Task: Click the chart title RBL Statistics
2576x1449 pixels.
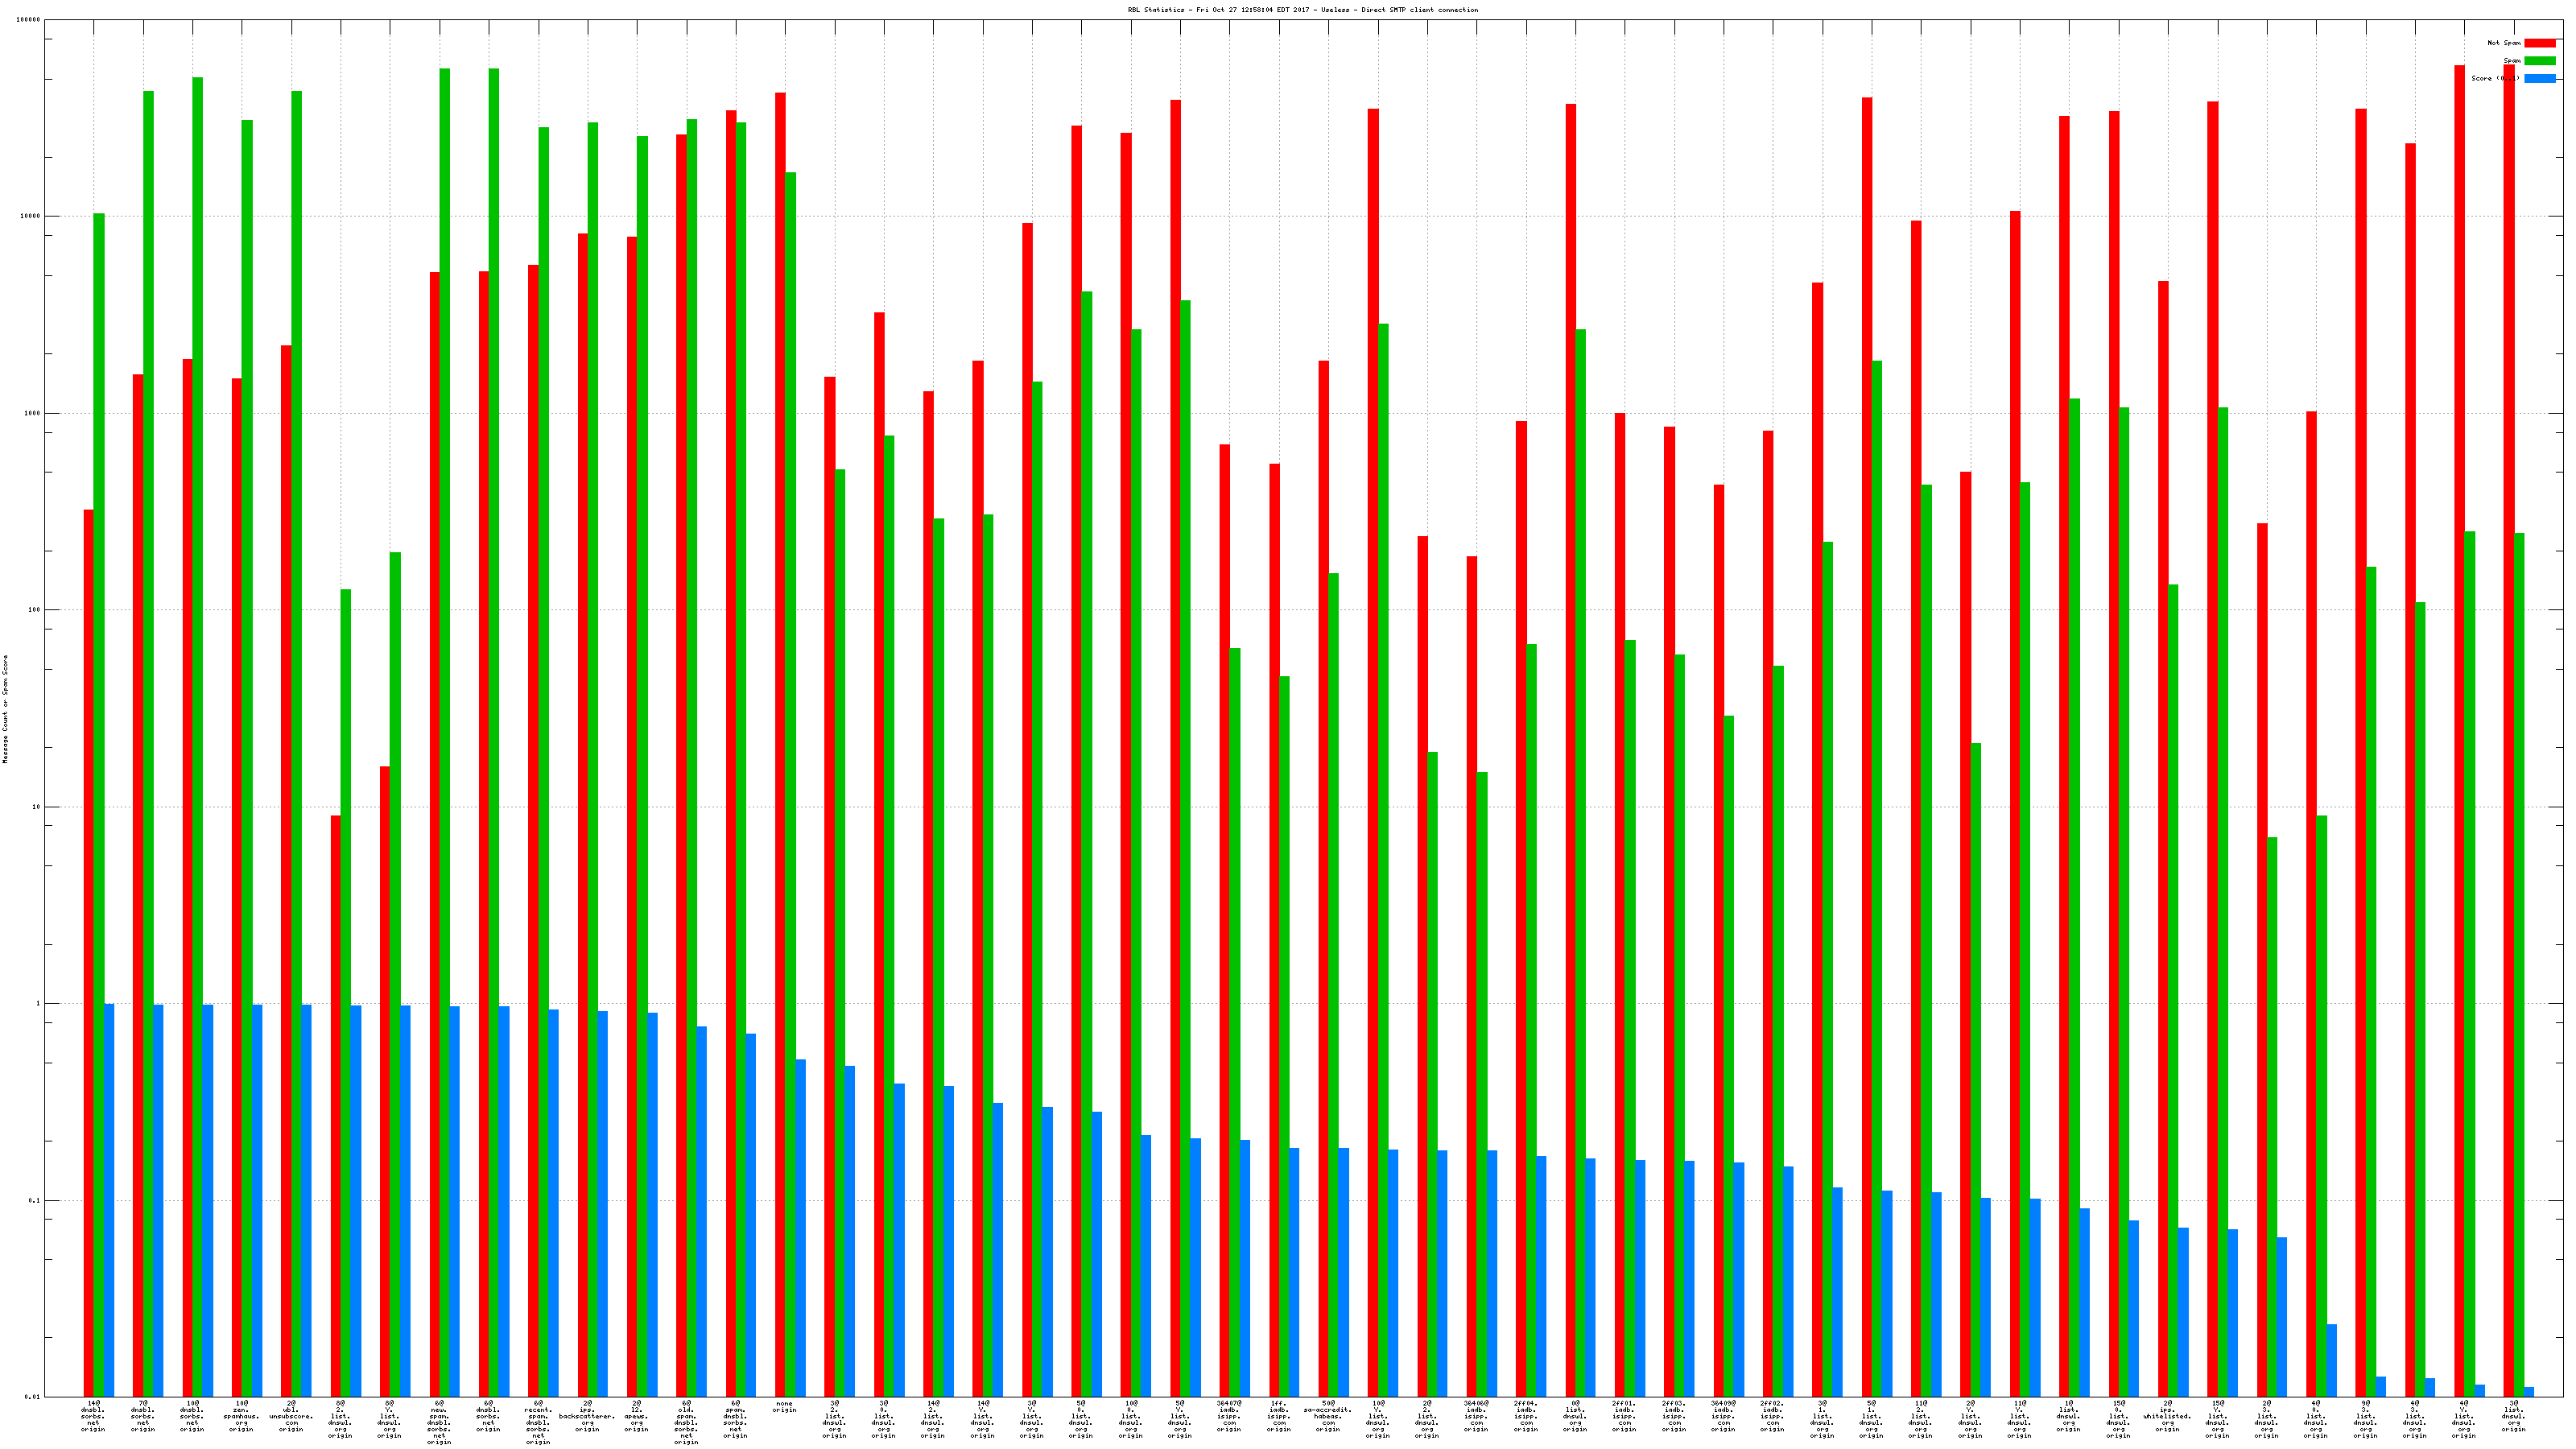Action: (x=1302, y=10)
